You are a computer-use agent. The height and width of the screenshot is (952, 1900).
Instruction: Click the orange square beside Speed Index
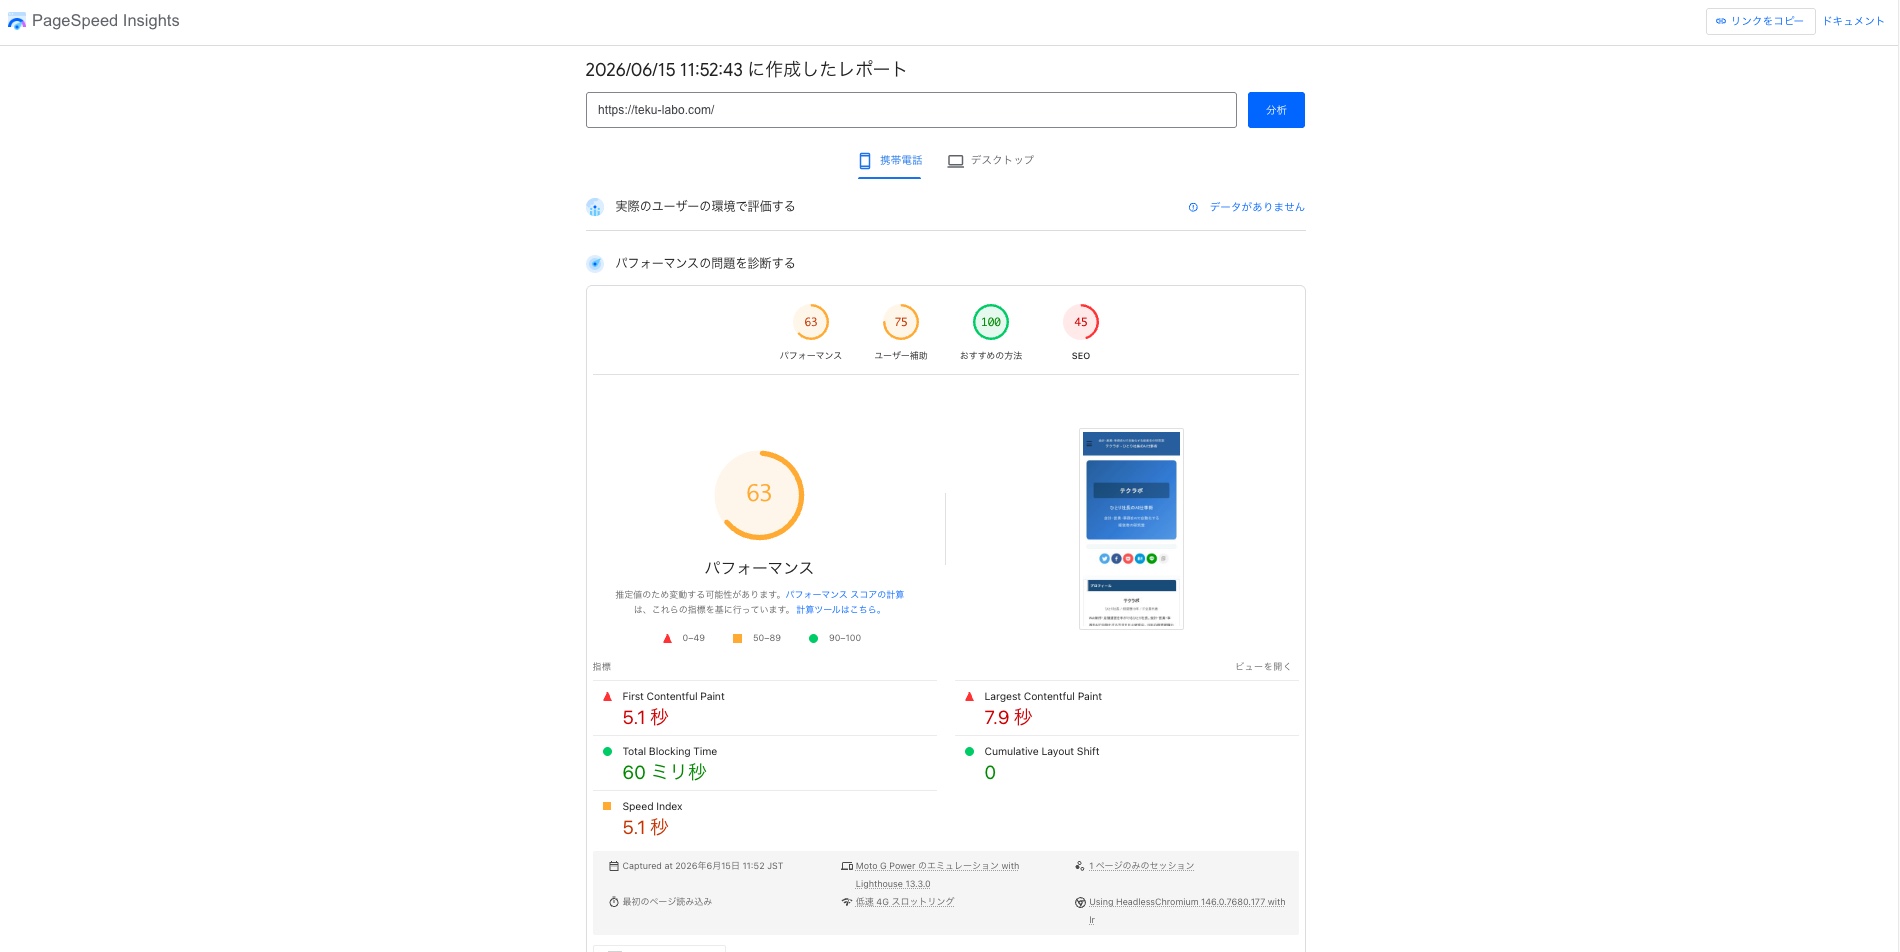[x=607, y=806]
